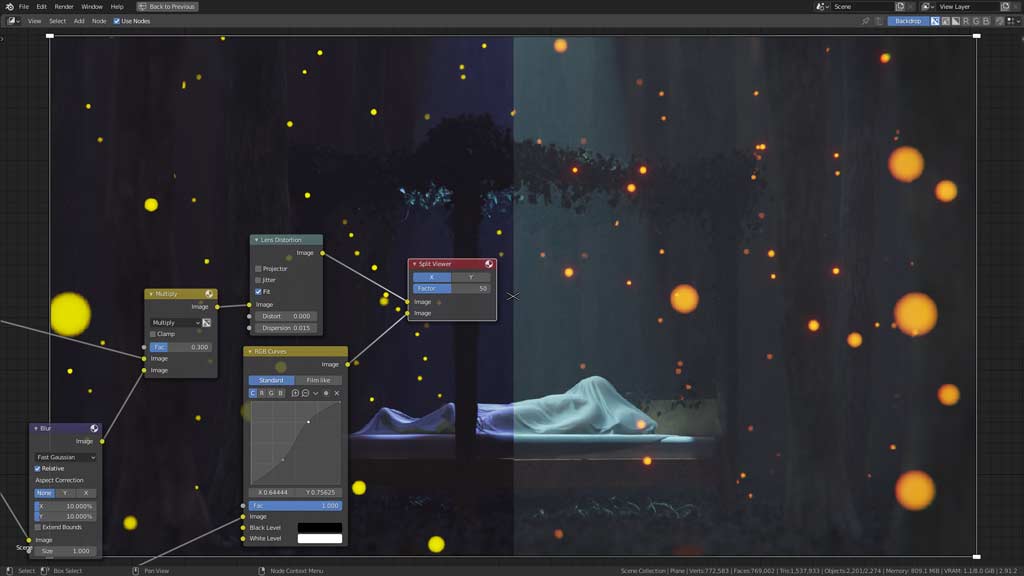
Task: Collapse the Lens Distortion node
Action: (256, 240)
